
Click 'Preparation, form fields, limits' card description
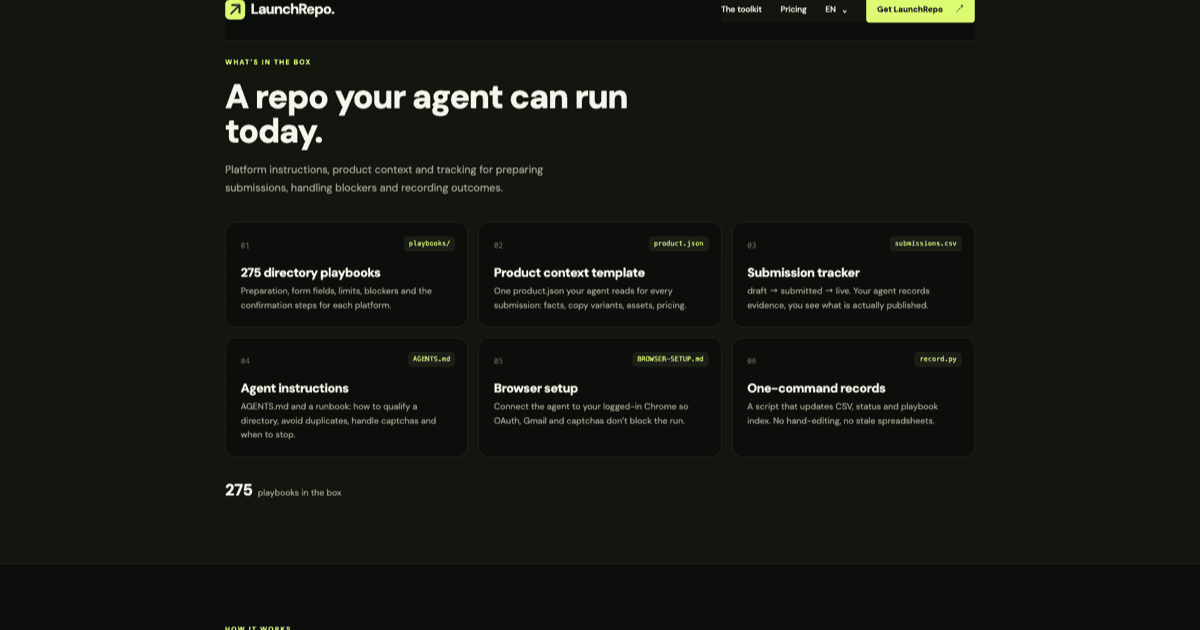tap(337, 298)
